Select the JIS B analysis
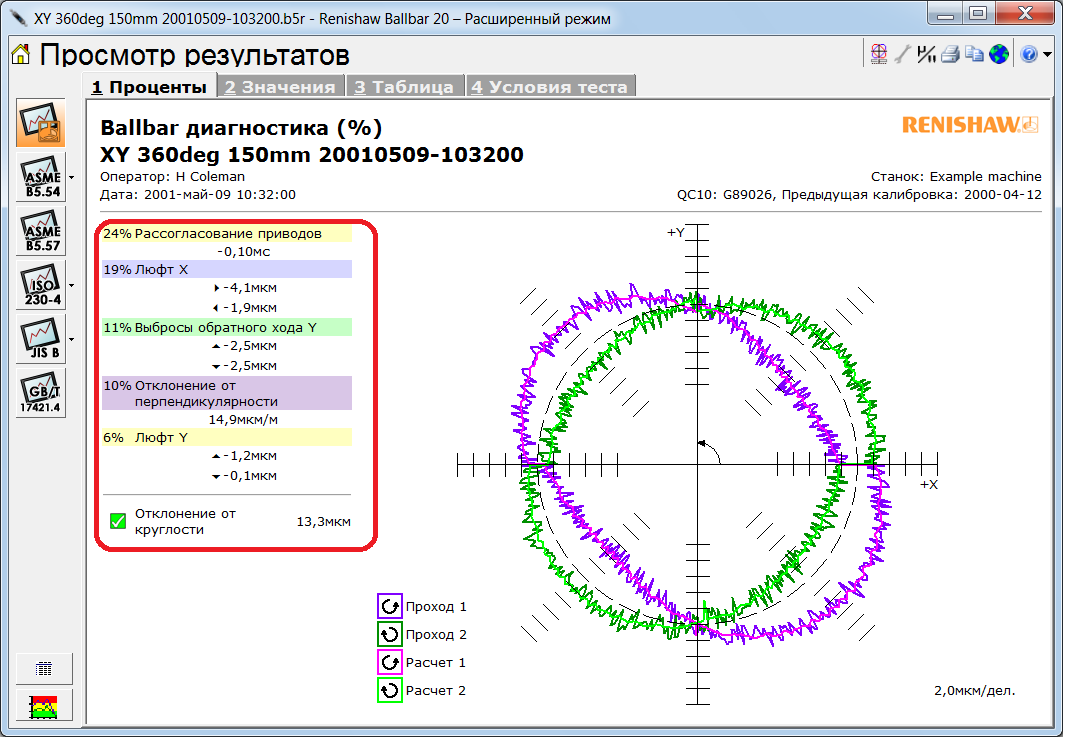The image size is (1065, 741). pyautogui.click(x=41, y=339)
